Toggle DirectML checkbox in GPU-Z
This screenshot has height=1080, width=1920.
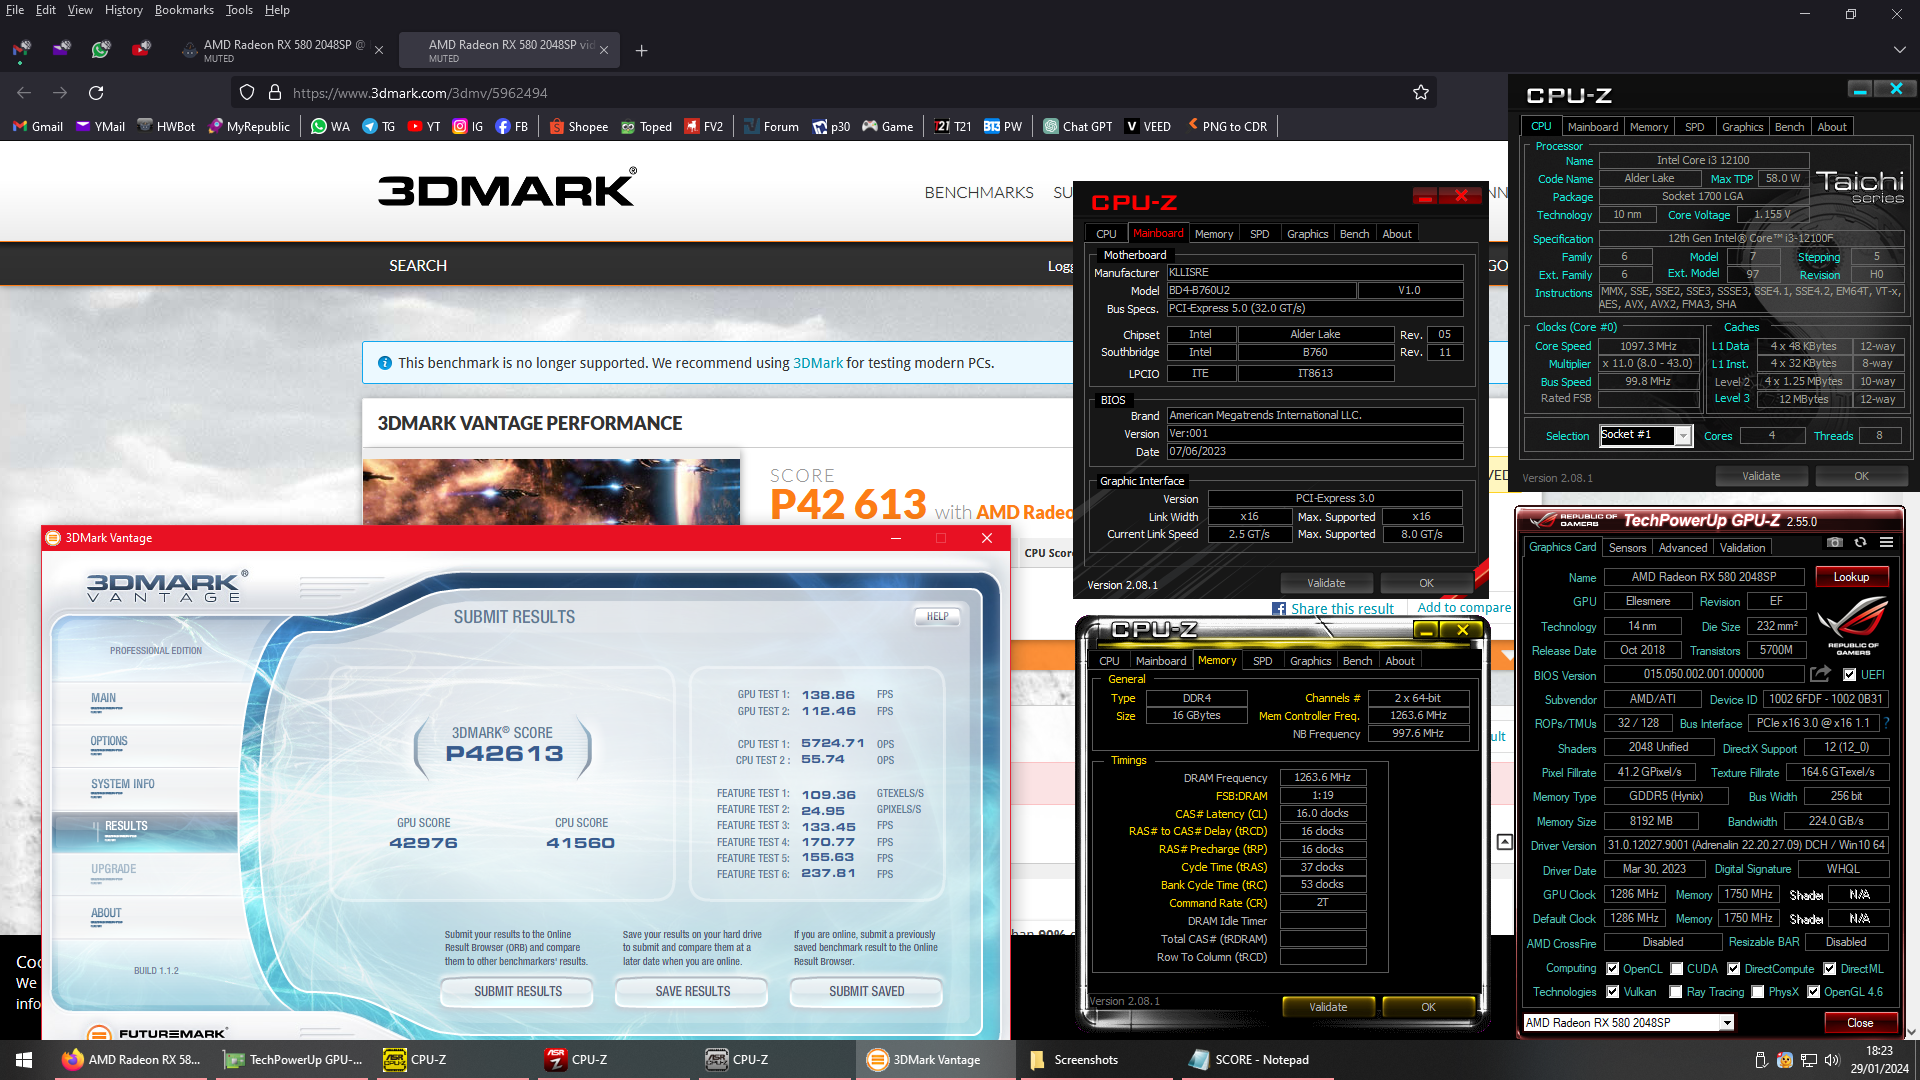coord(1829,969)
